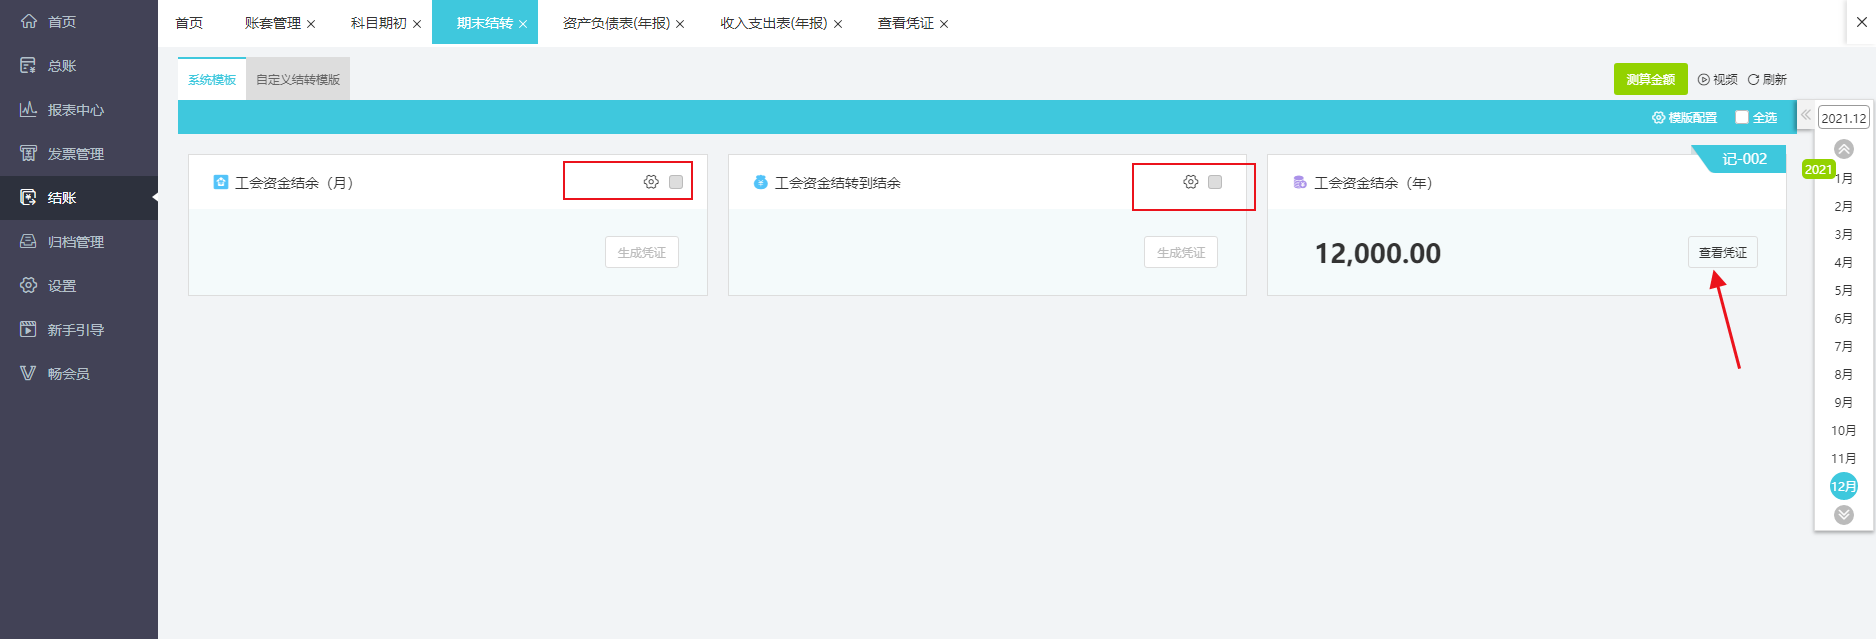Click the green 测算金额 button
Screen dimensions: 1876x639
[x=1650, y=79]
